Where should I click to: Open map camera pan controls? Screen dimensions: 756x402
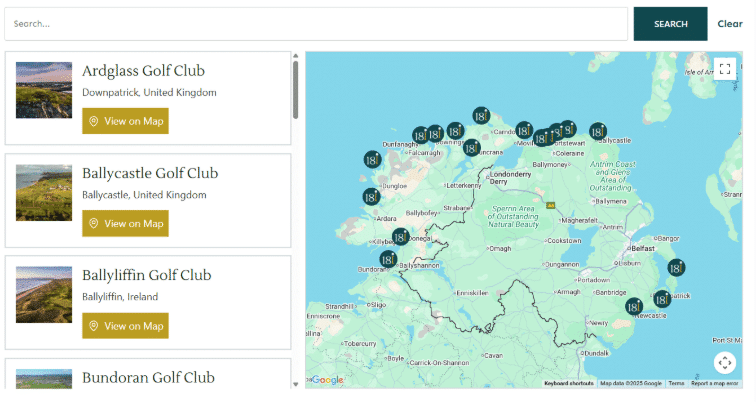coord(725,362)
